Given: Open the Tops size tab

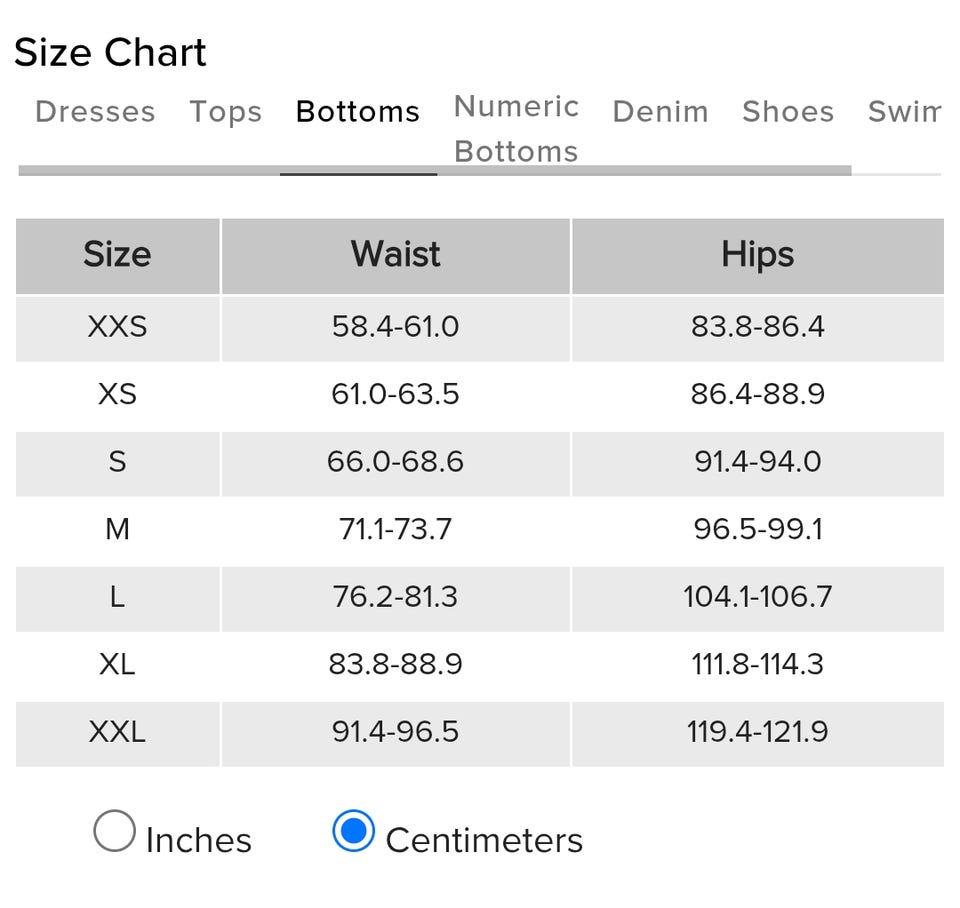Looking at the screenshot, I should tap(226, 111).
